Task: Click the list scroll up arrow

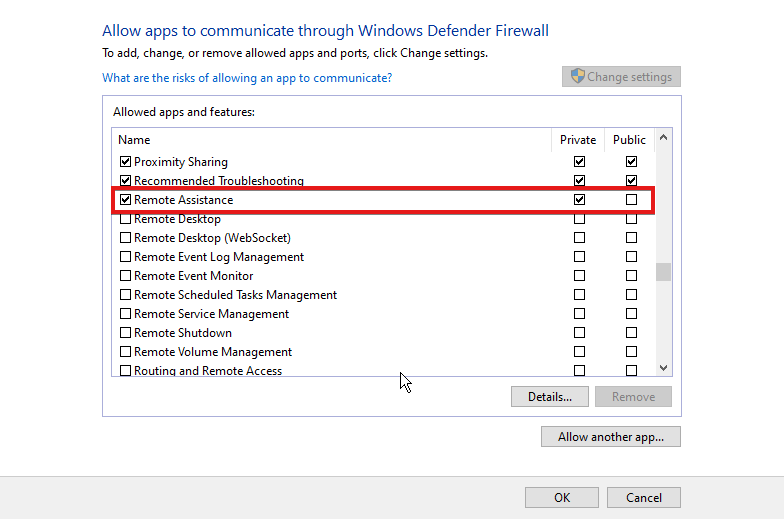Action: click(x=664, y=137)
